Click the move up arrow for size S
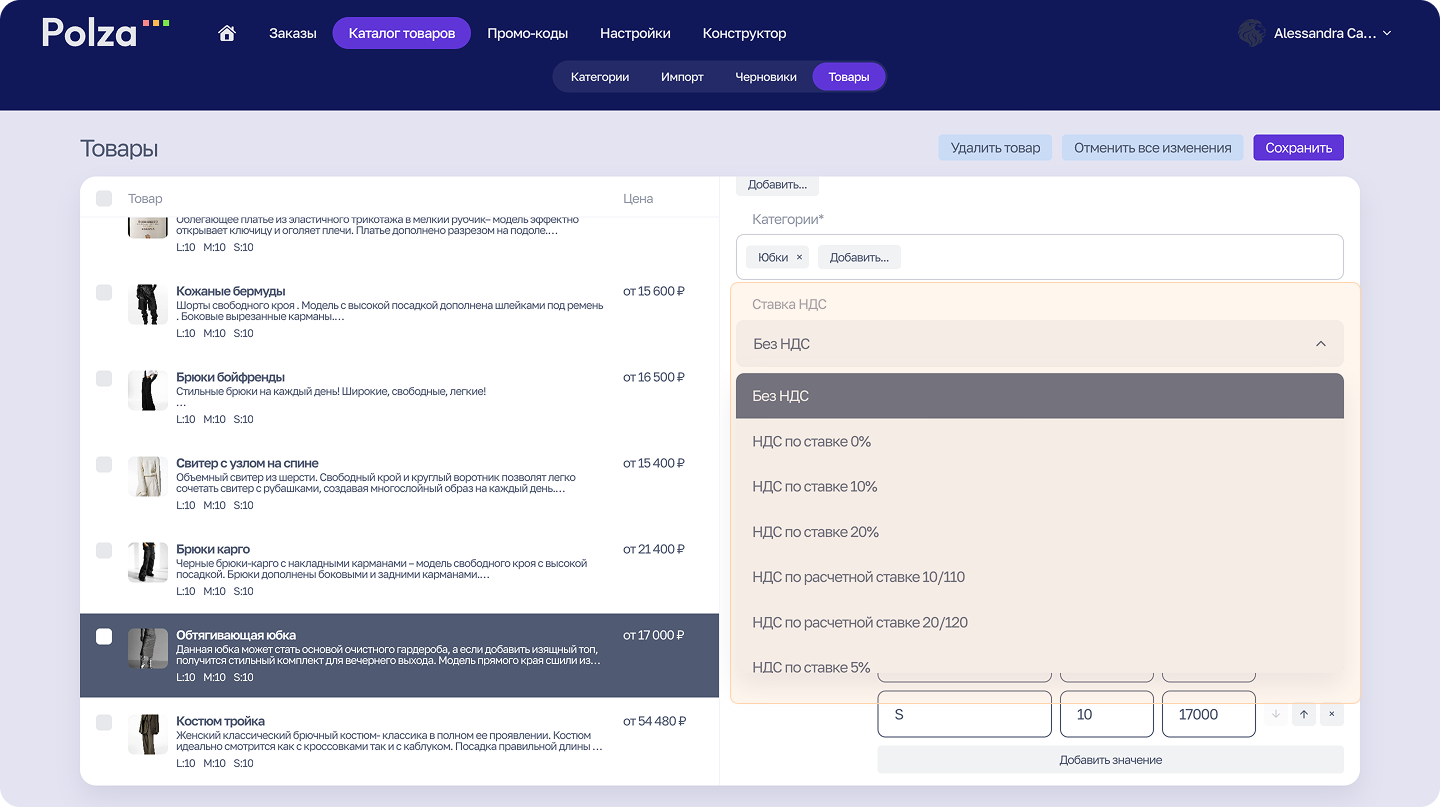1440x807 pixels. [1303, 714]
